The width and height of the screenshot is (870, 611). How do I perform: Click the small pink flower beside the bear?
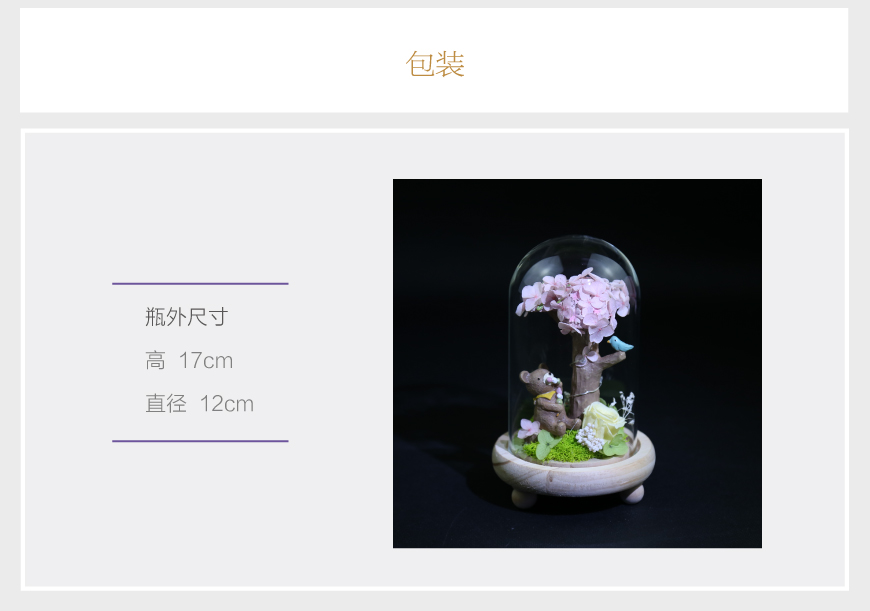coord(529,428)
